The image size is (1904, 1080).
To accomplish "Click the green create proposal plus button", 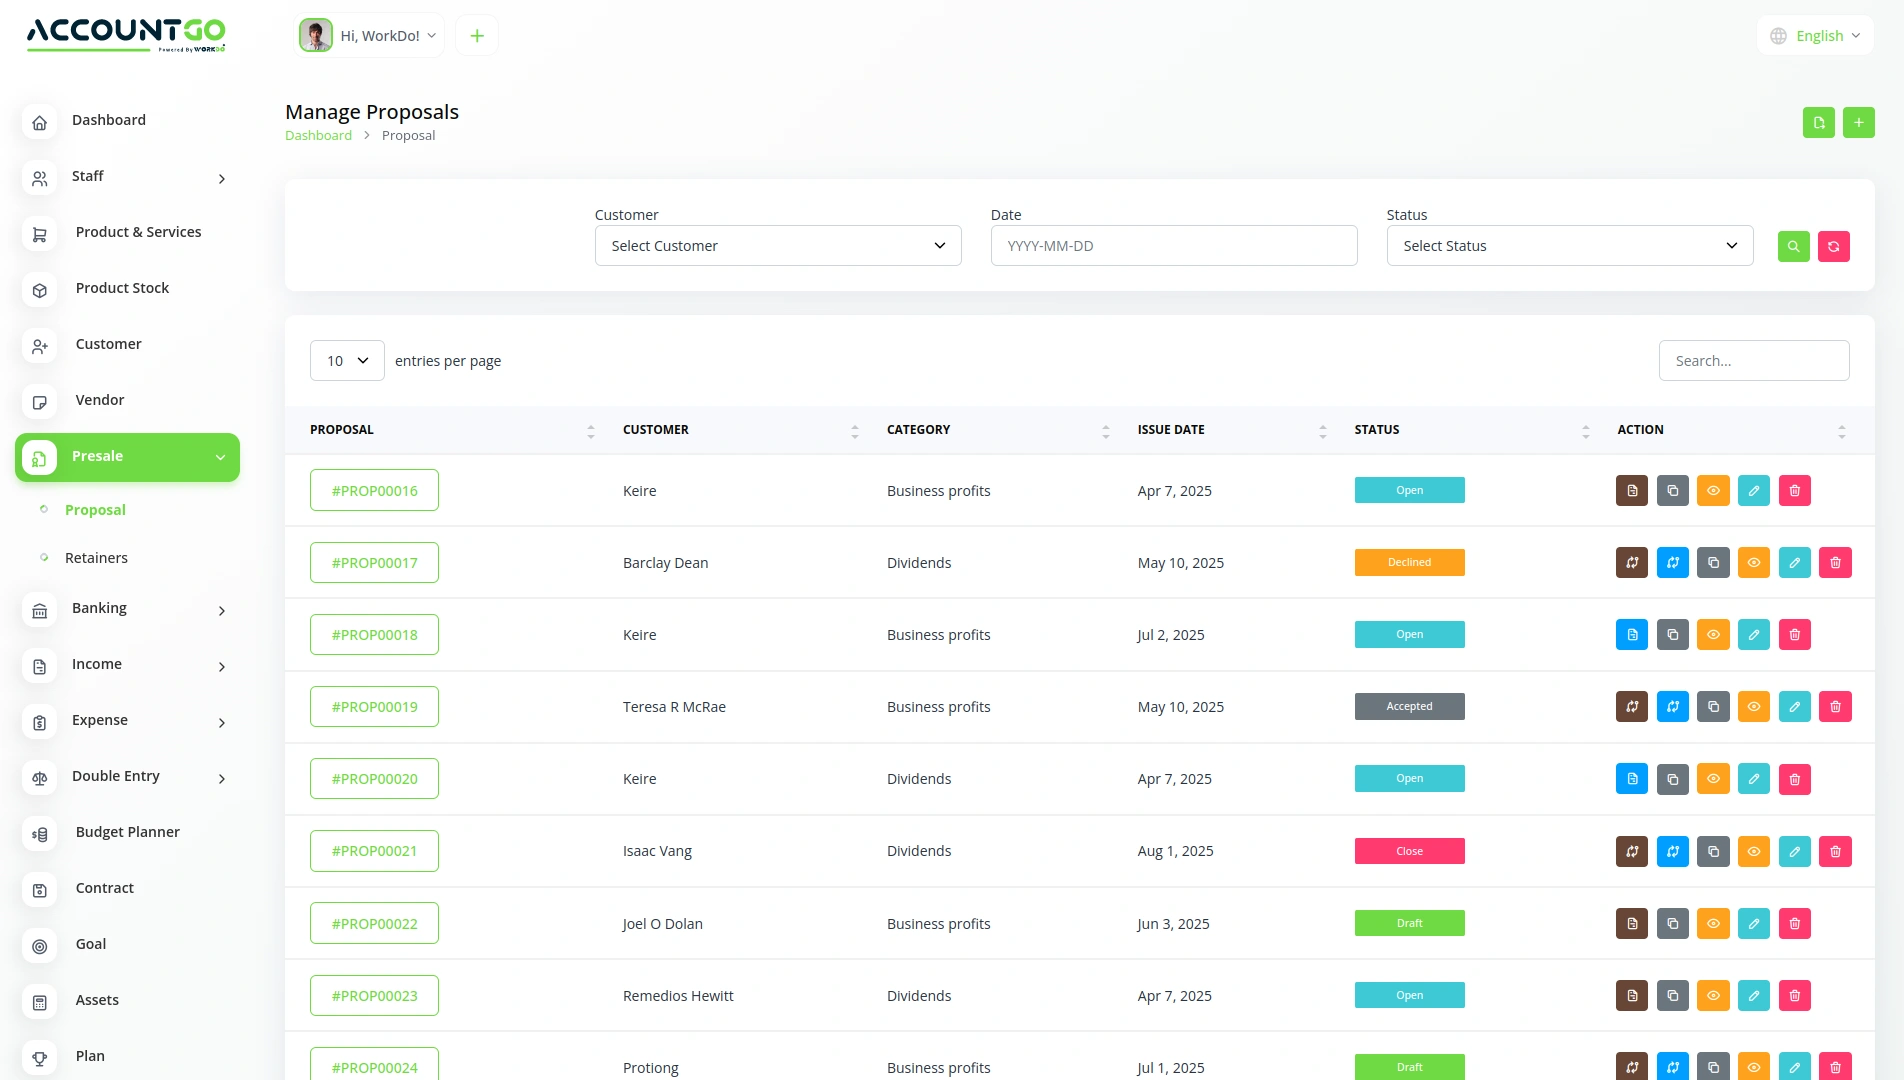I will coord(1858,123).
